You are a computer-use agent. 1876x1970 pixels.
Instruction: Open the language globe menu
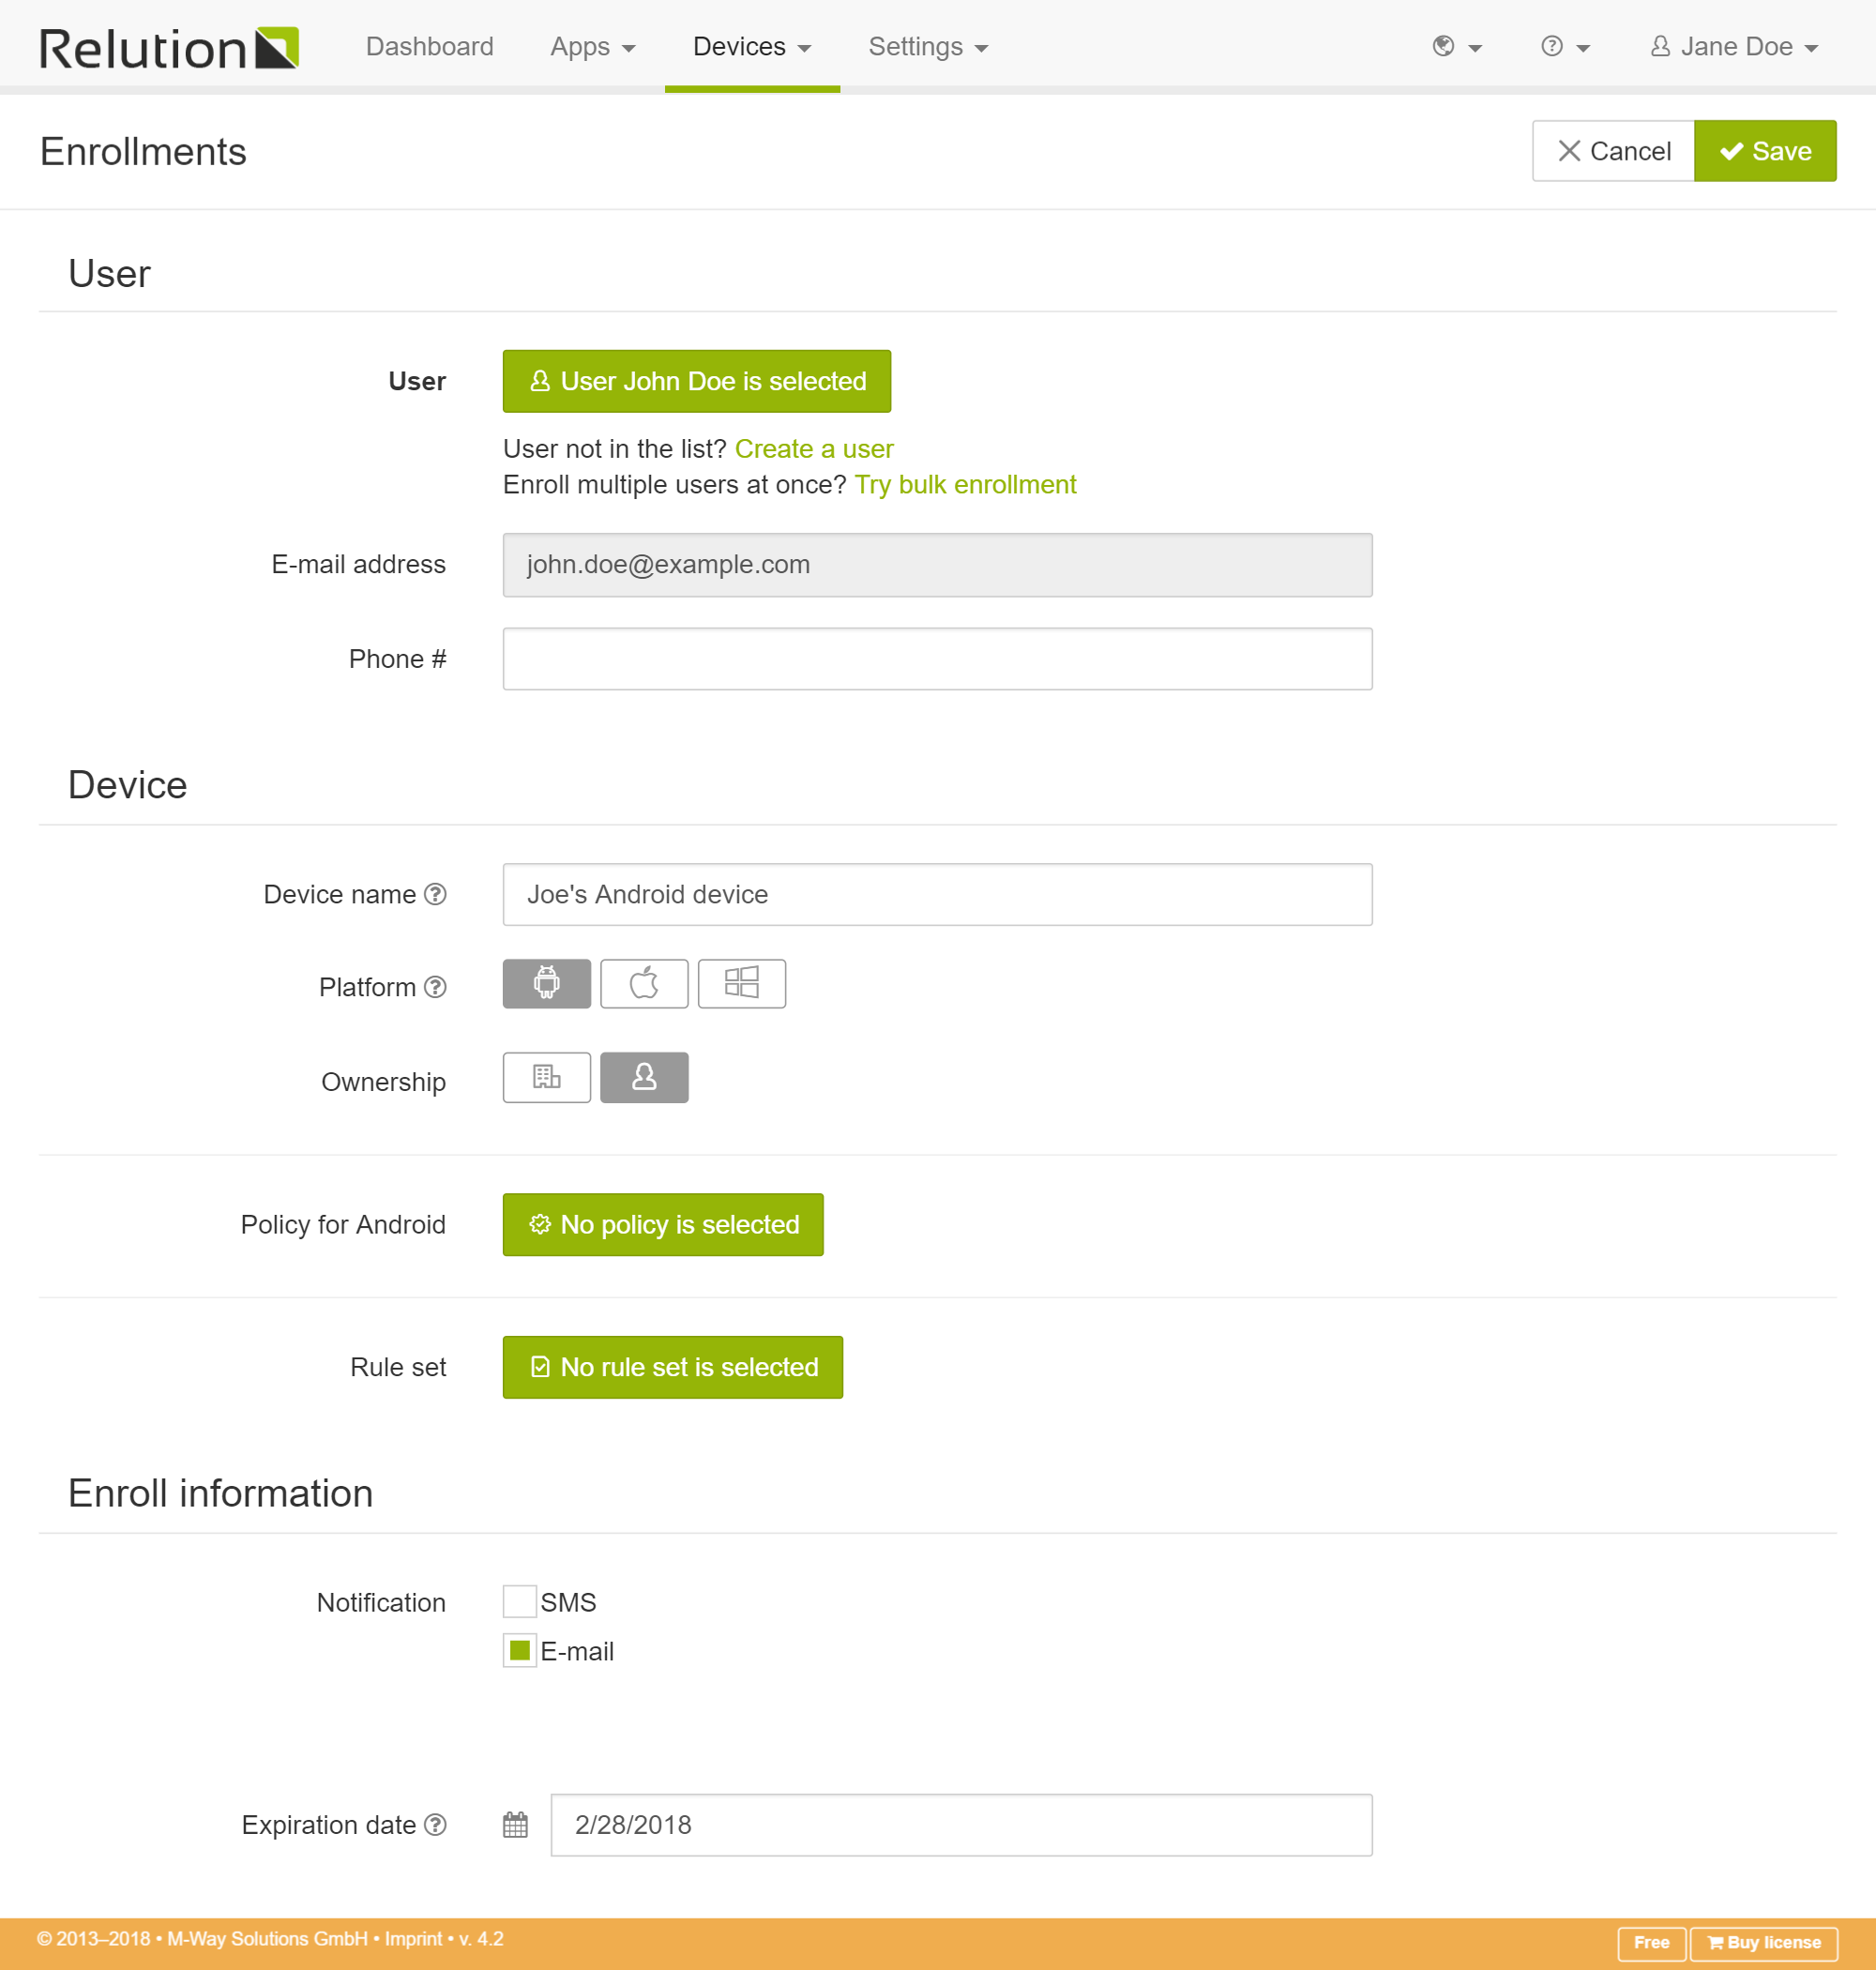(1456, 47)
